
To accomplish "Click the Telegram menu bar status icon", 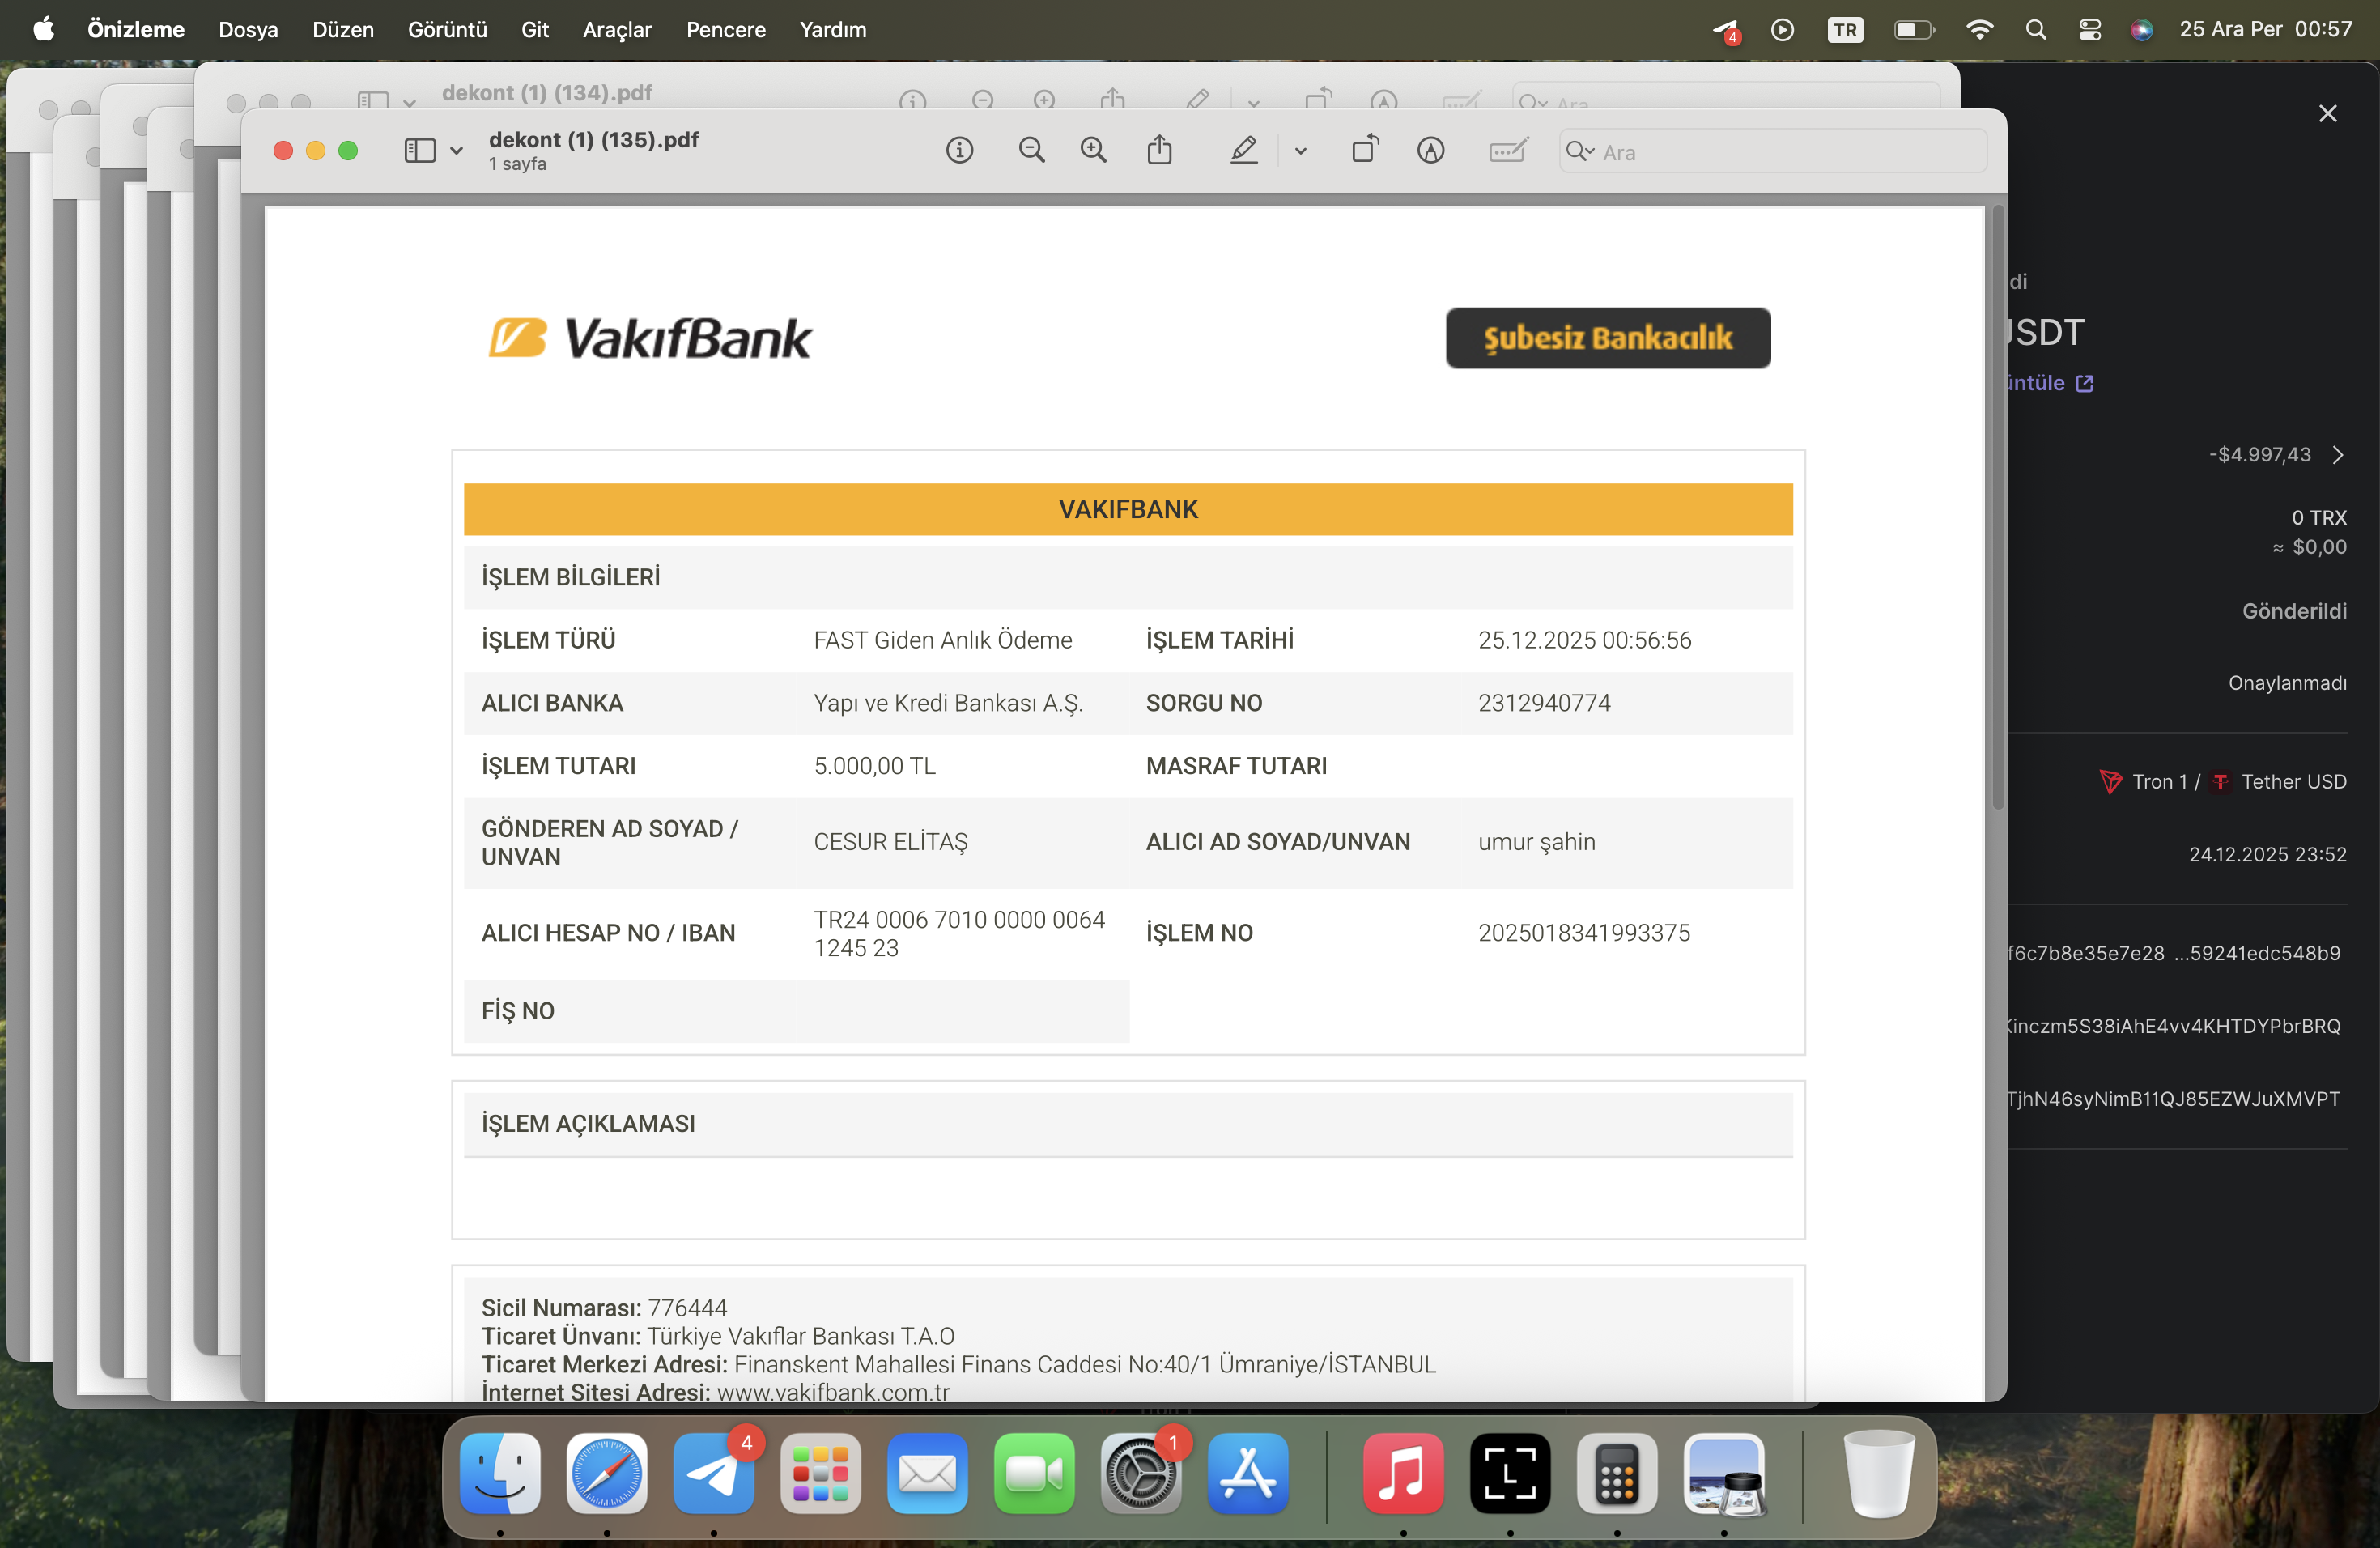I will [x=1727, y=31].
